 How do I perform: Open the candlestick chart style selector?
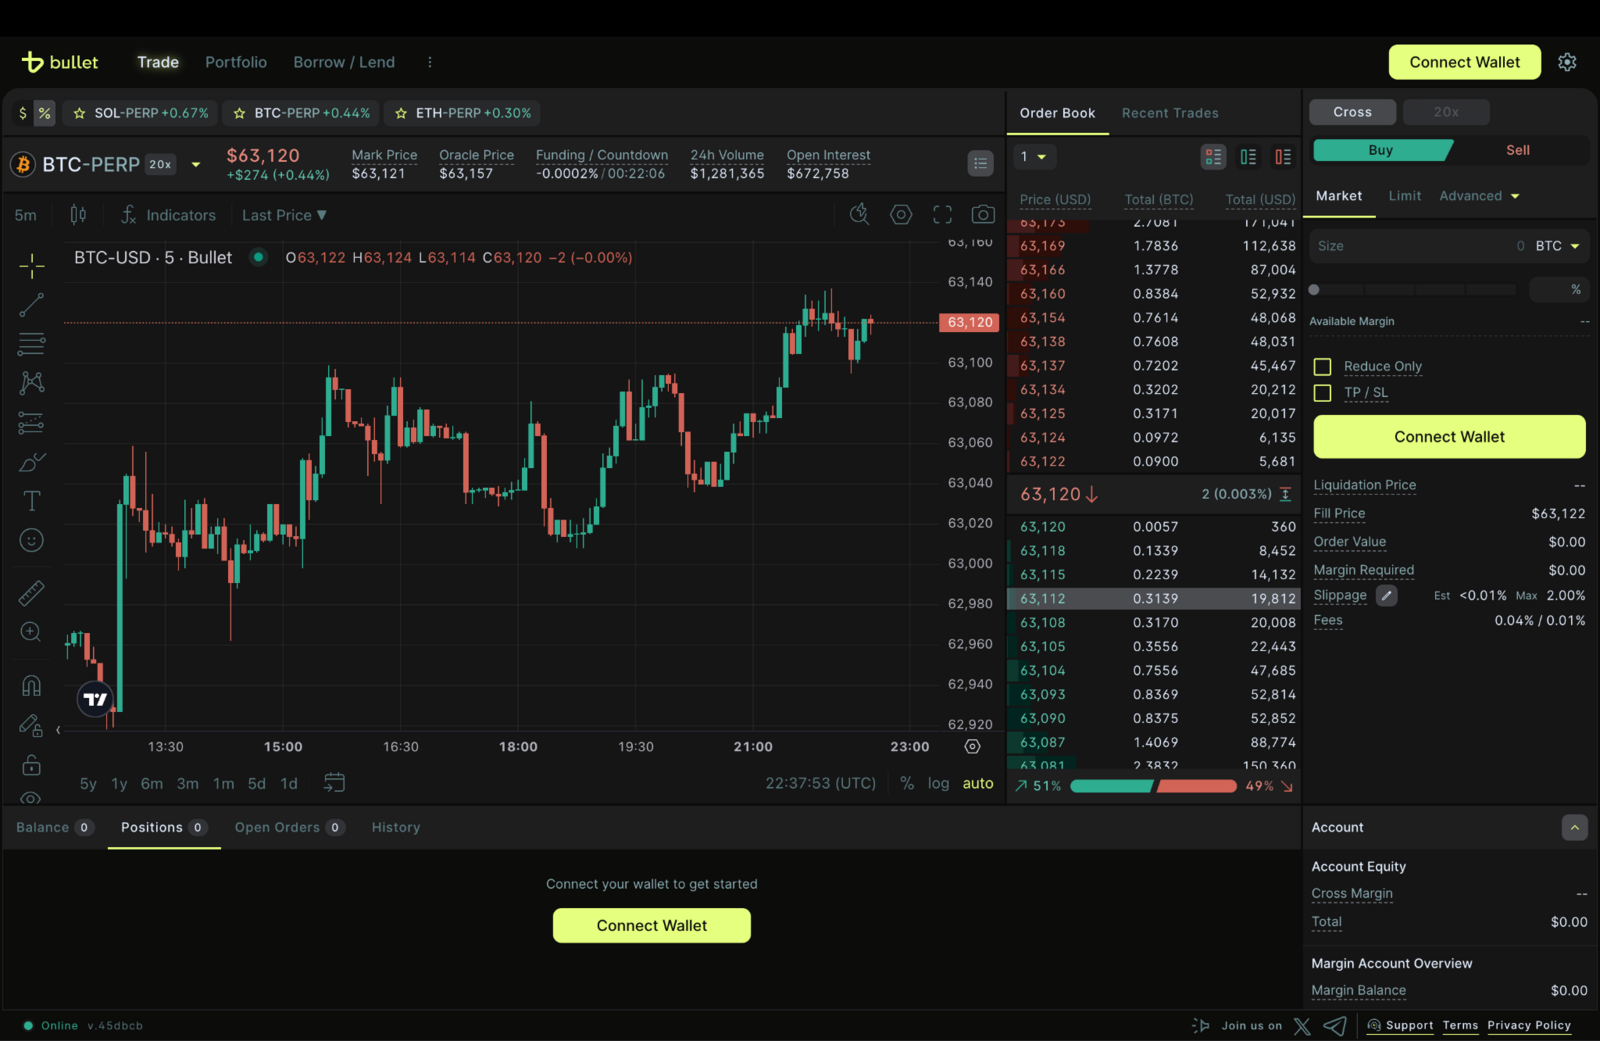pyautogui.click(x=78, y=215)
